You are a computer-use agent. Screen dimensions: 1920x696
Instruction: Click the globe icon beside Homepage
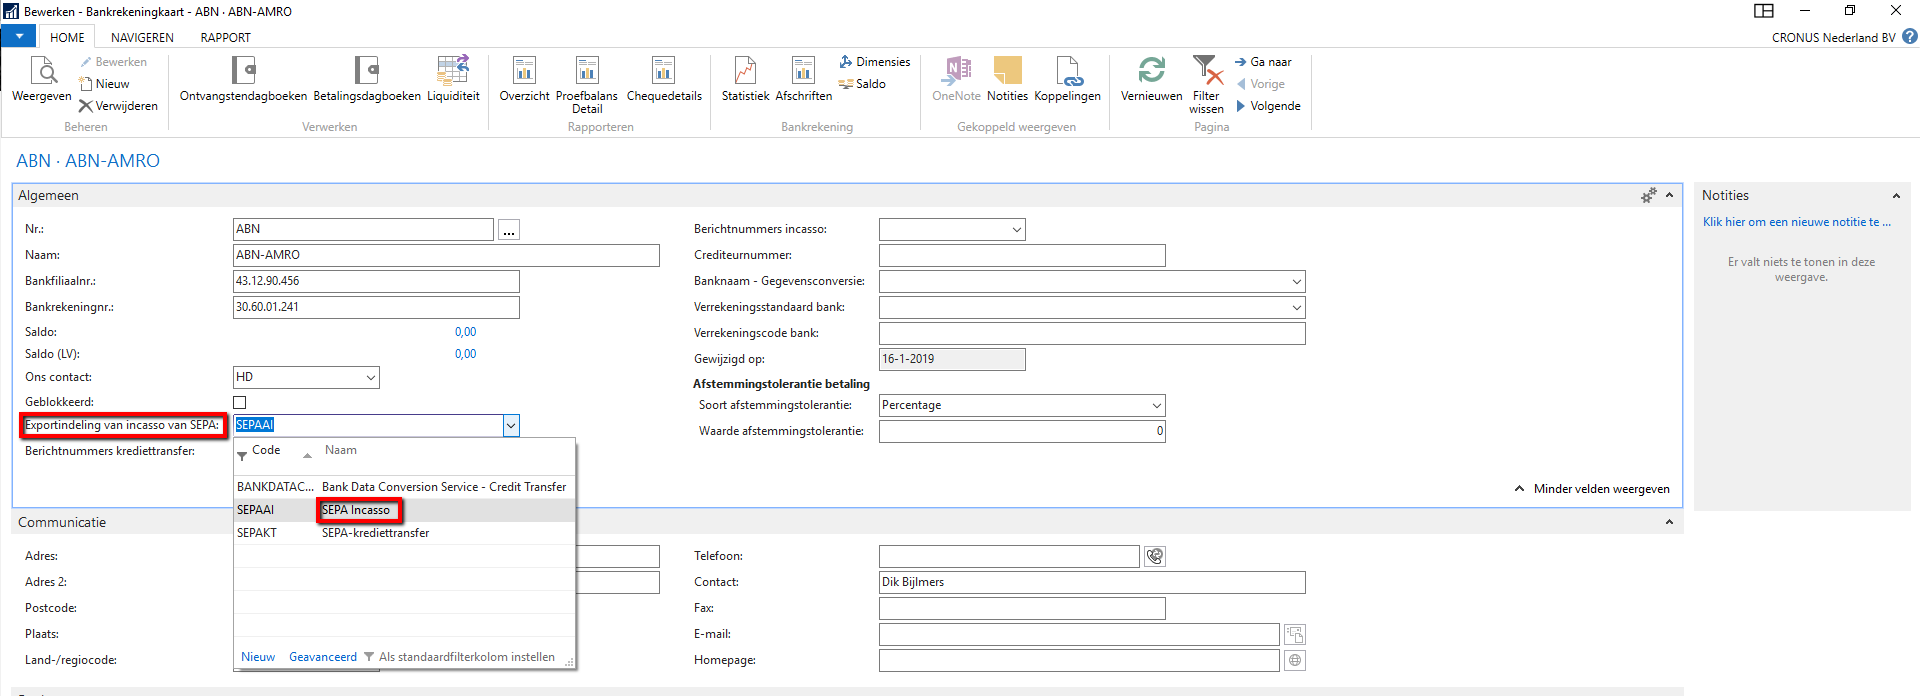click(x=1295, y=660)
